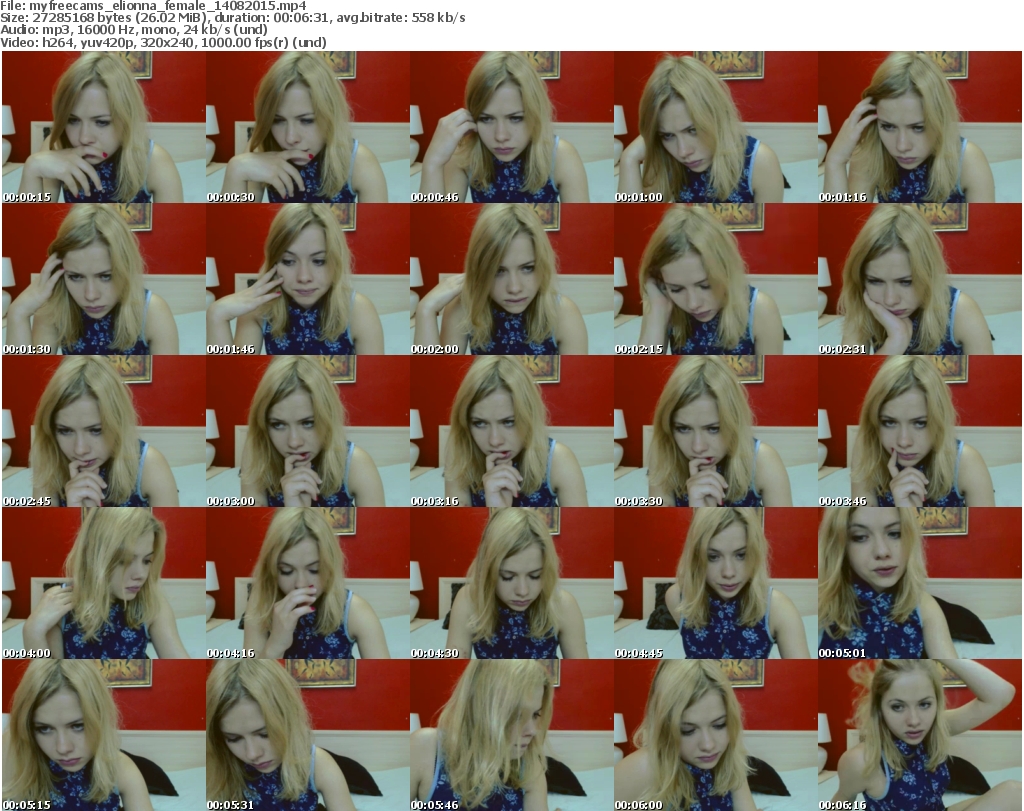The image size is (1024, 811).
Task: Click the 'File:' name line in header
Action: [153, 6]
